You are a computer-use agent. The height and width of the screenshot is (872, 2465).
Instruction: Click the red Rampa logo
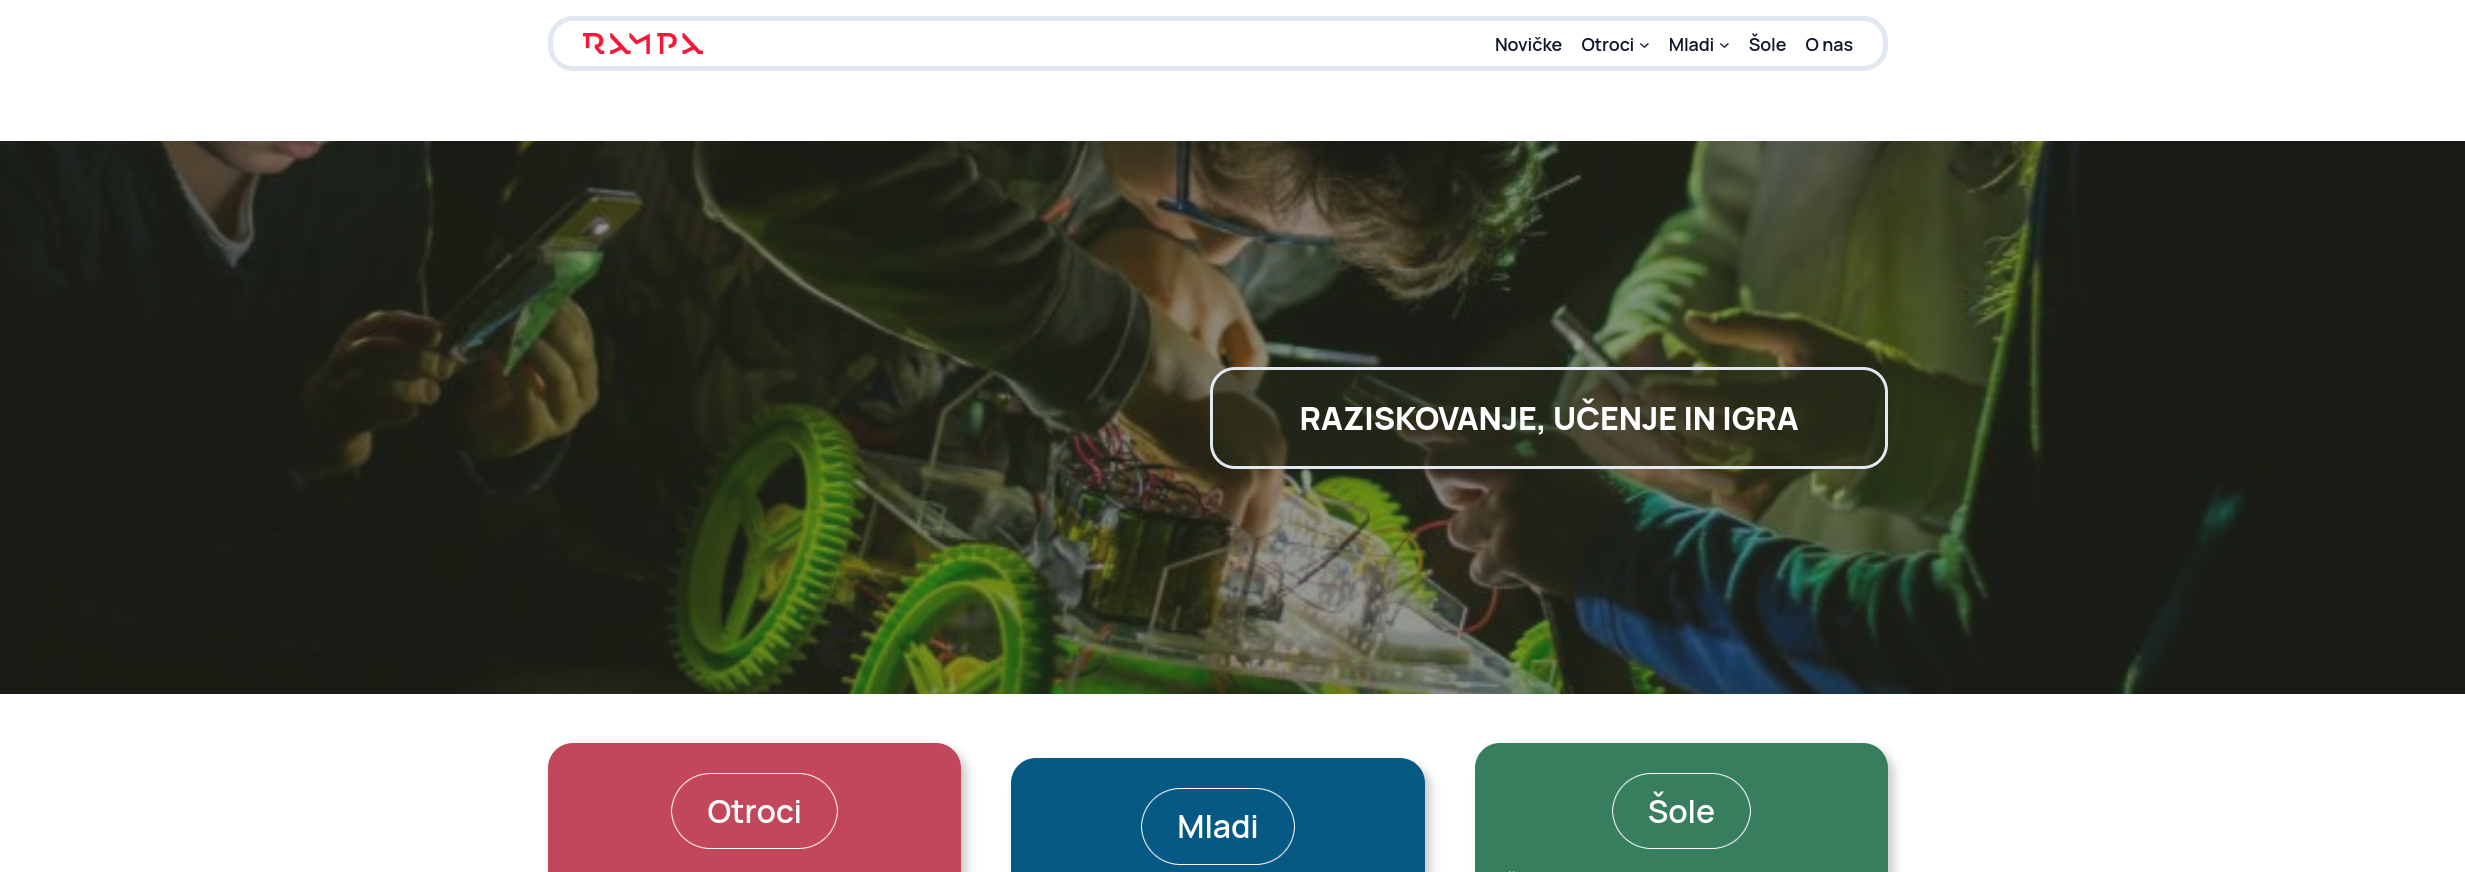point(643,44)
